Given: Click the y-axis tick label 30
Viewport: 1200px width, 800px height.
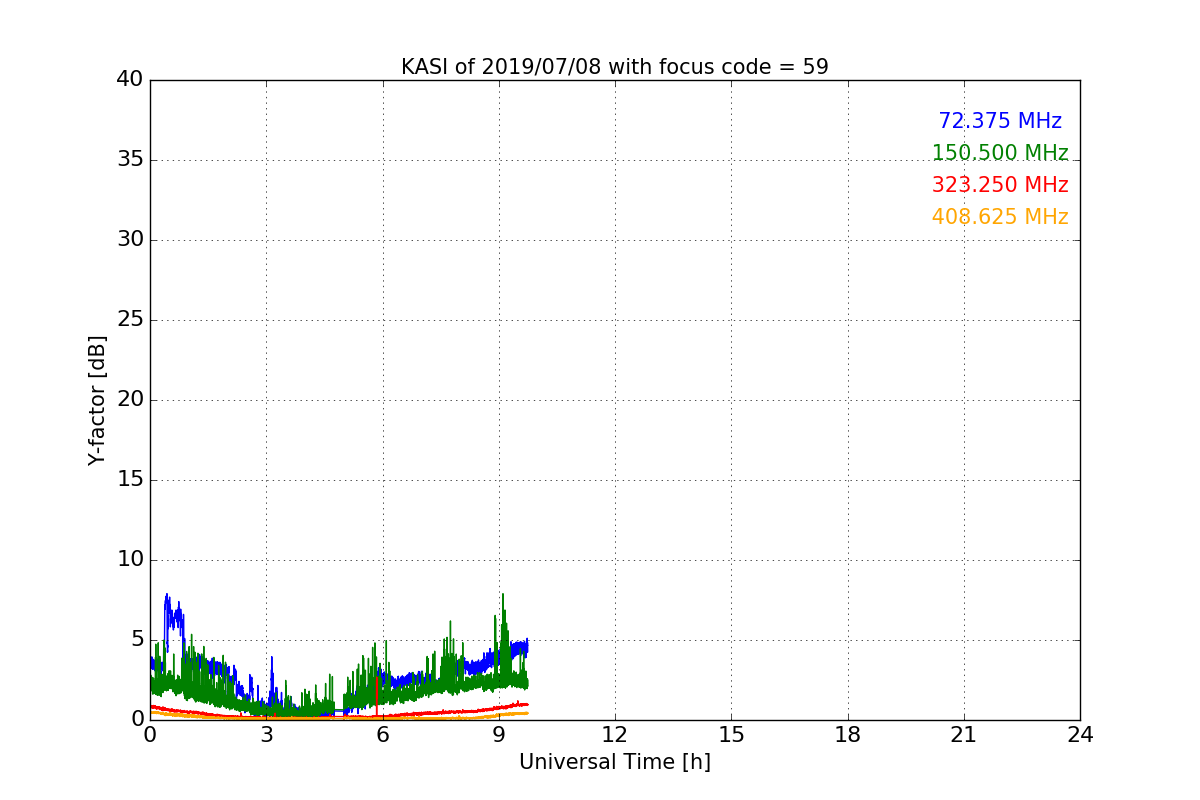Looking at the screenshot, I should tap(129, 240).
